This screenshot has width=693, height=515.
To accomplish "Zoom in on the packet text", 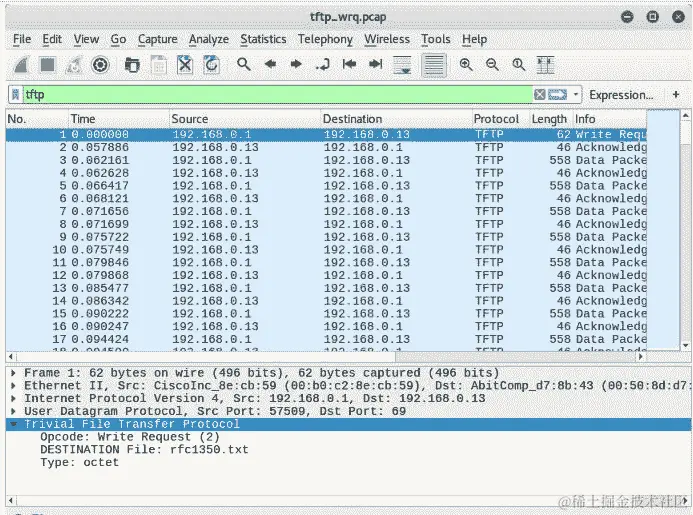I will click(466, 65).
